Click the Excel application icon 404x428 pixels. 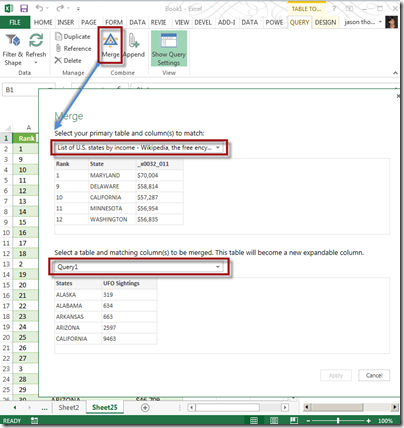pyautogui.click(x=8, y=8)
